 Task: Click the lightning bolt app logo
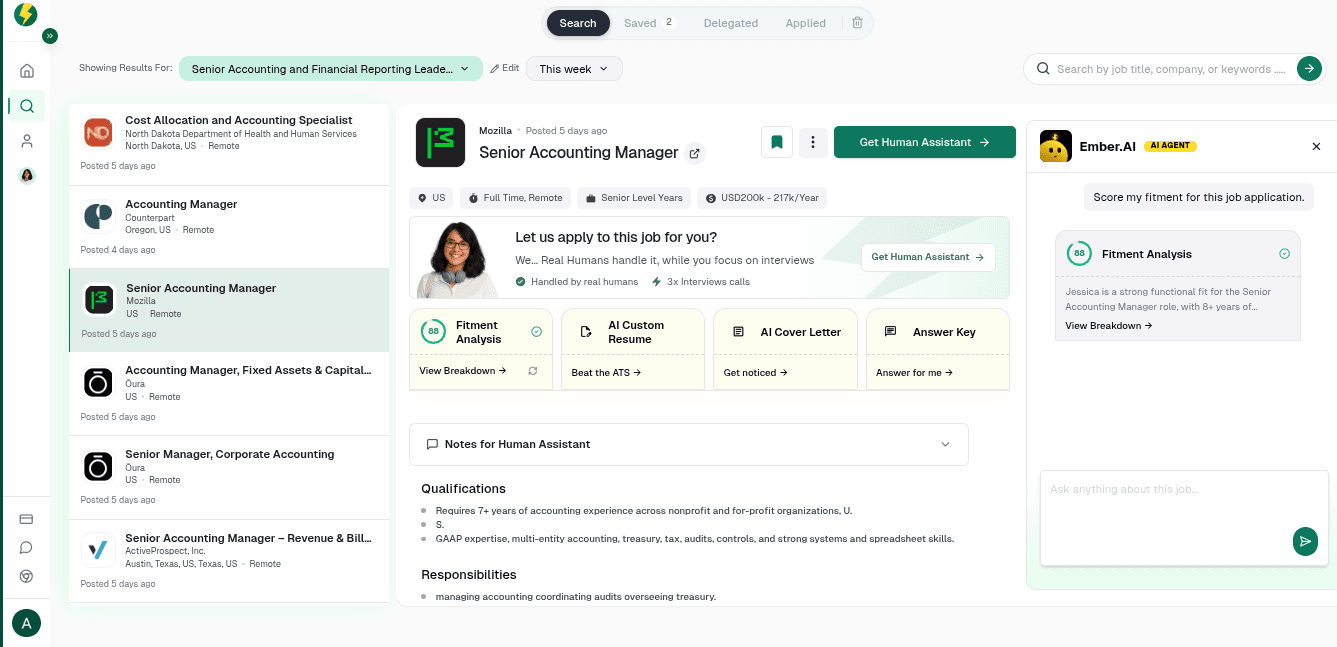26,15
